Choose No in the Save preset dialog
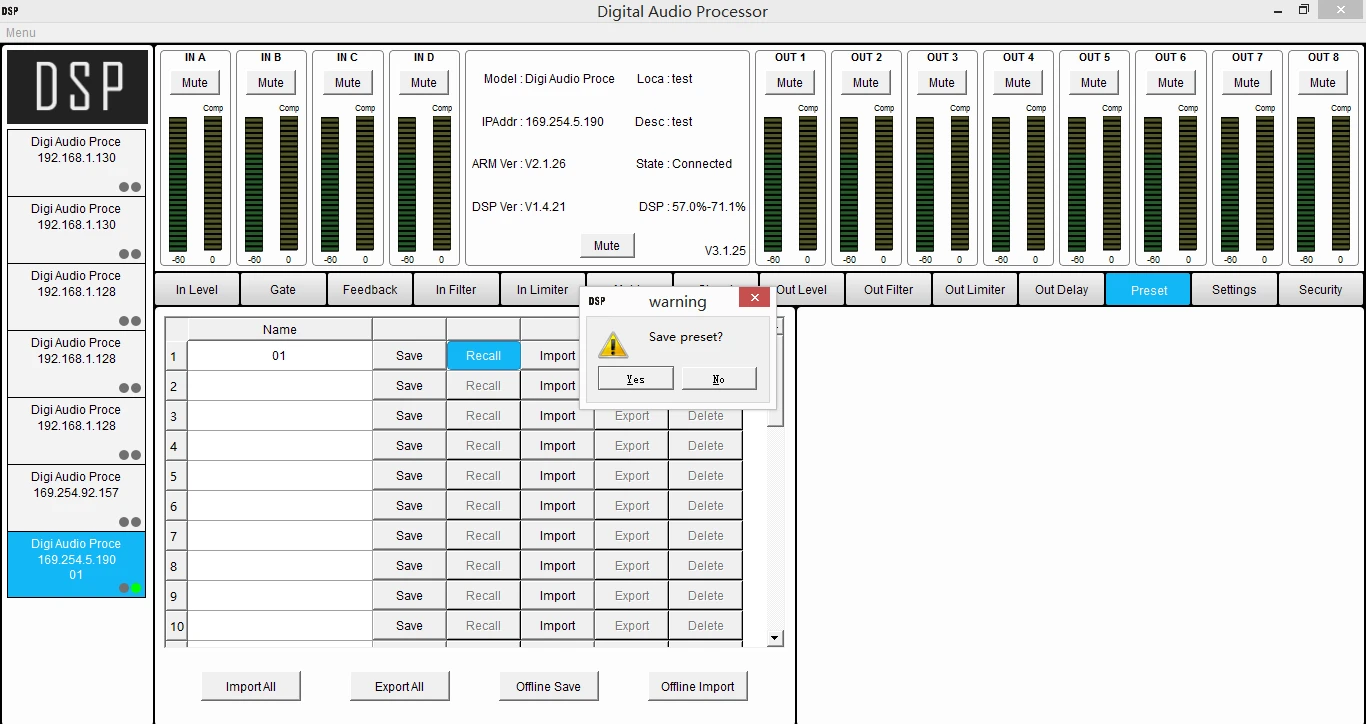Image resolution: width=1366 pixels, height=724 pixels. point(719,379)
